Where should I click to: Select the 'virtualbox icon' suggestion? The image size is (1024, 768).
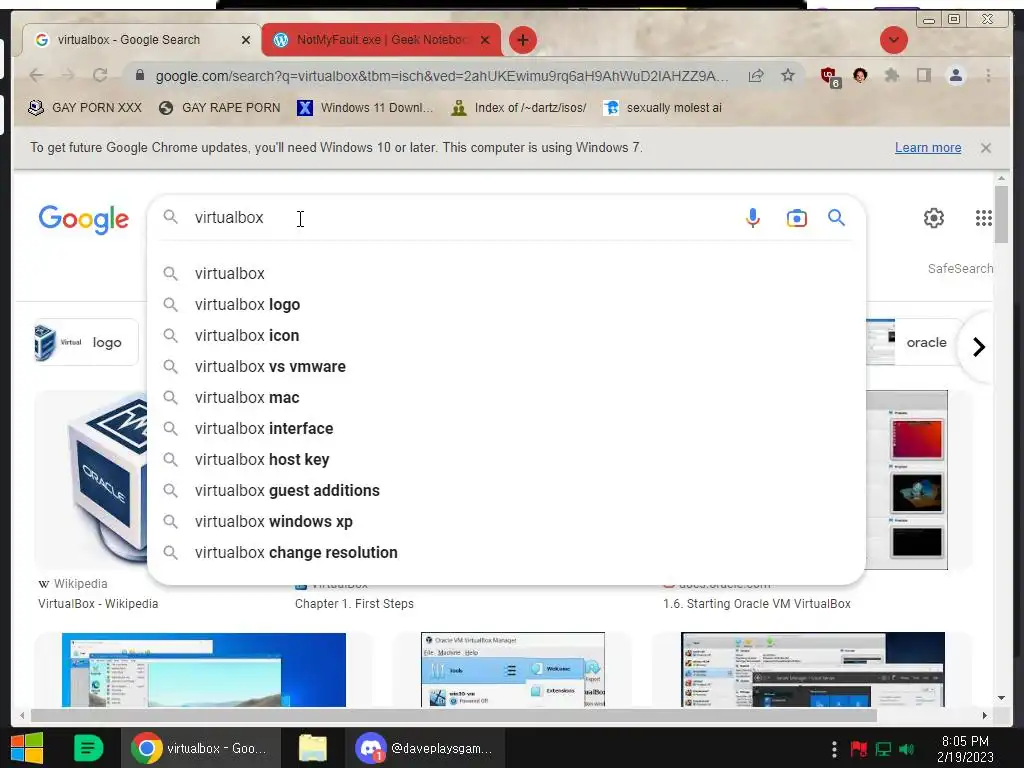pyautogui.click(x=506, y=335)
